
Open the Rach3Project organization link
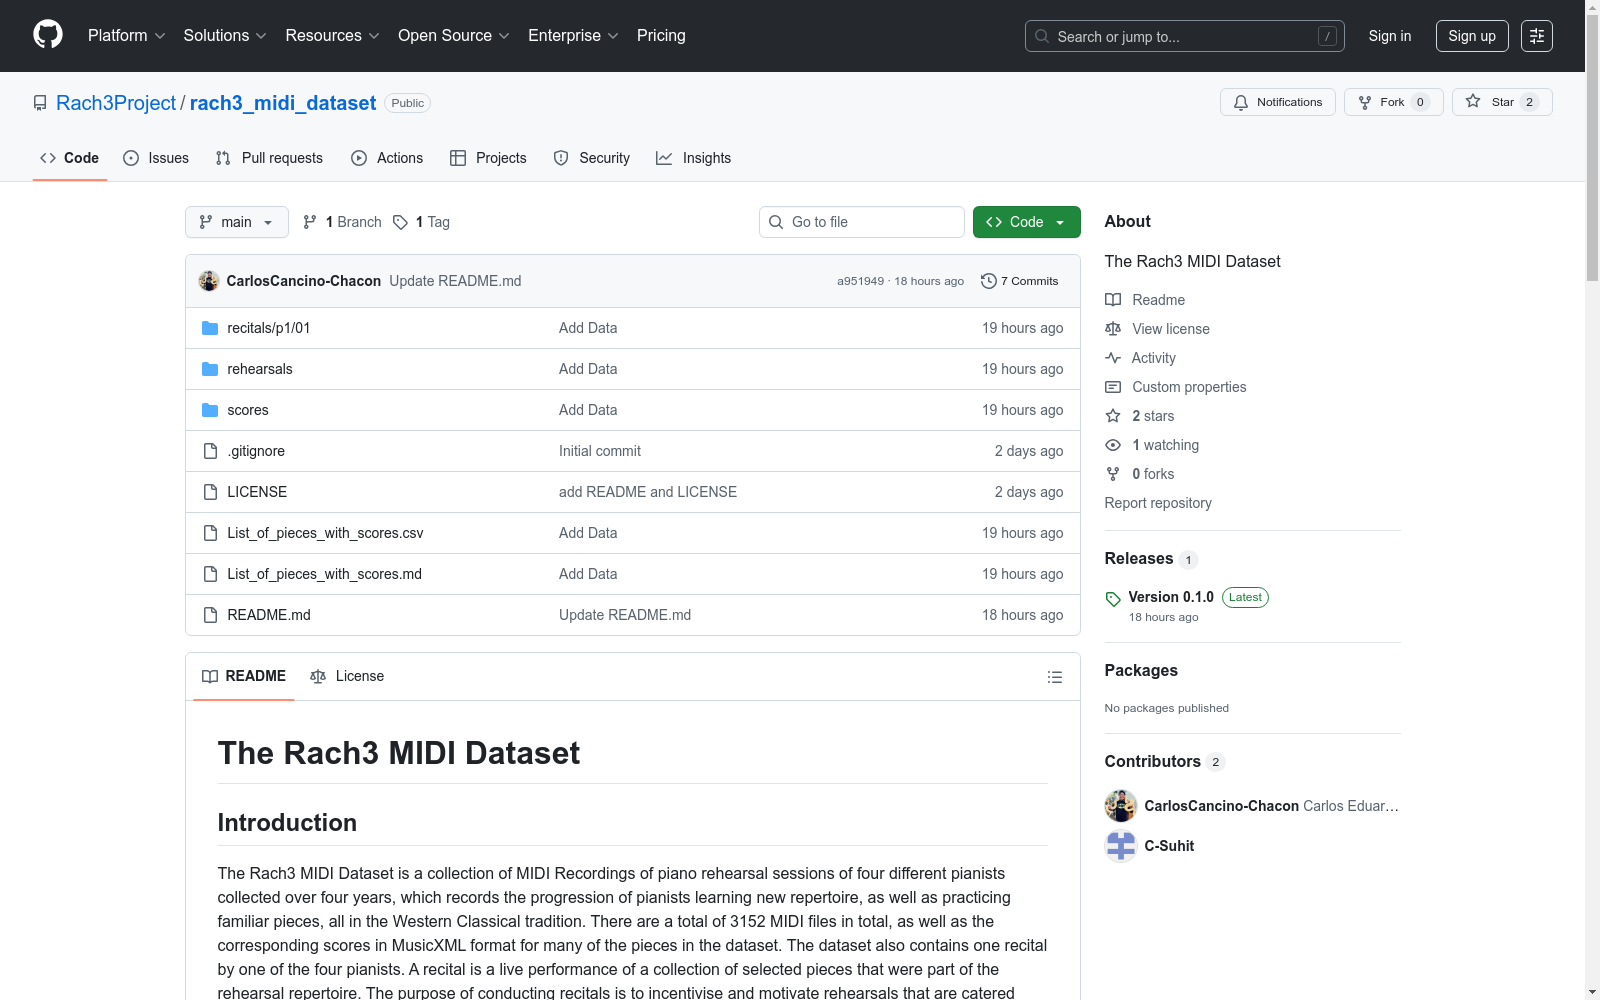[116, 103]
